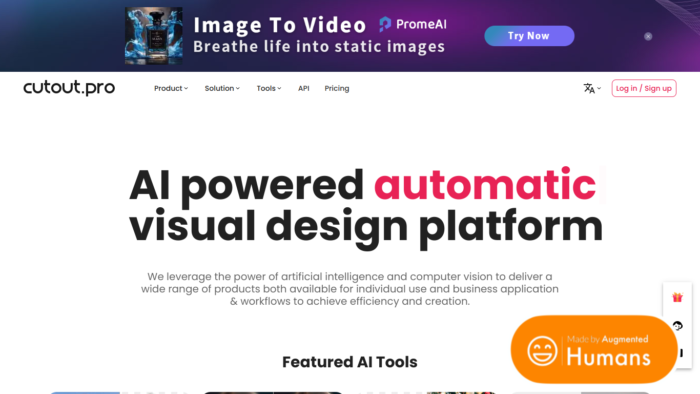Image resolution: width=700 pixels, height=394 pixels.
Task: Click the Featured AI Tools heading
Action: pyautogui.click(x=350, y=362)
